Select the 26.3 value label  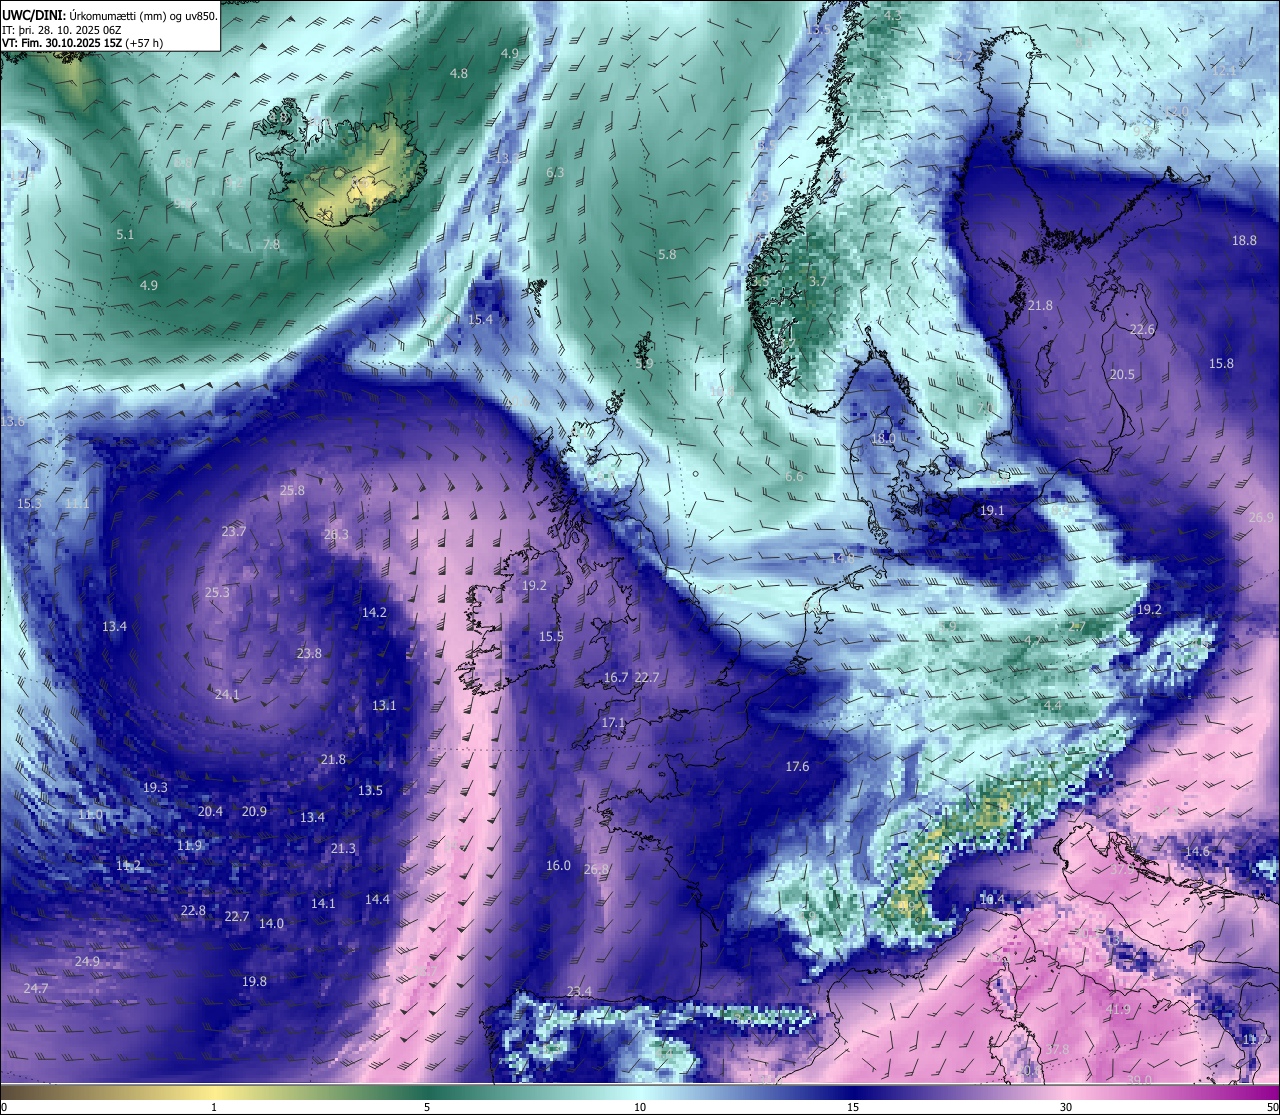(x=336, y=534)
